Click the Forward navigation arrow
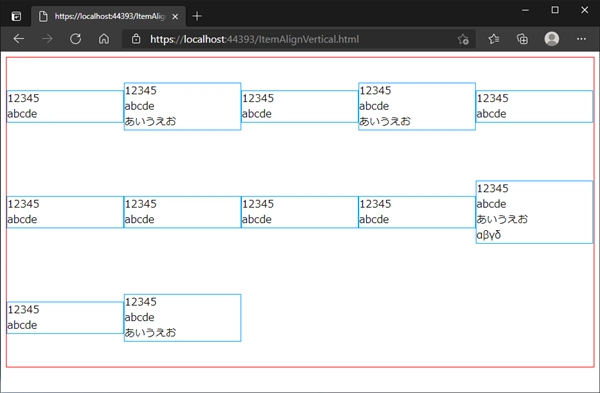The width and height of the screenshot is (600, 393). [47, 39]
